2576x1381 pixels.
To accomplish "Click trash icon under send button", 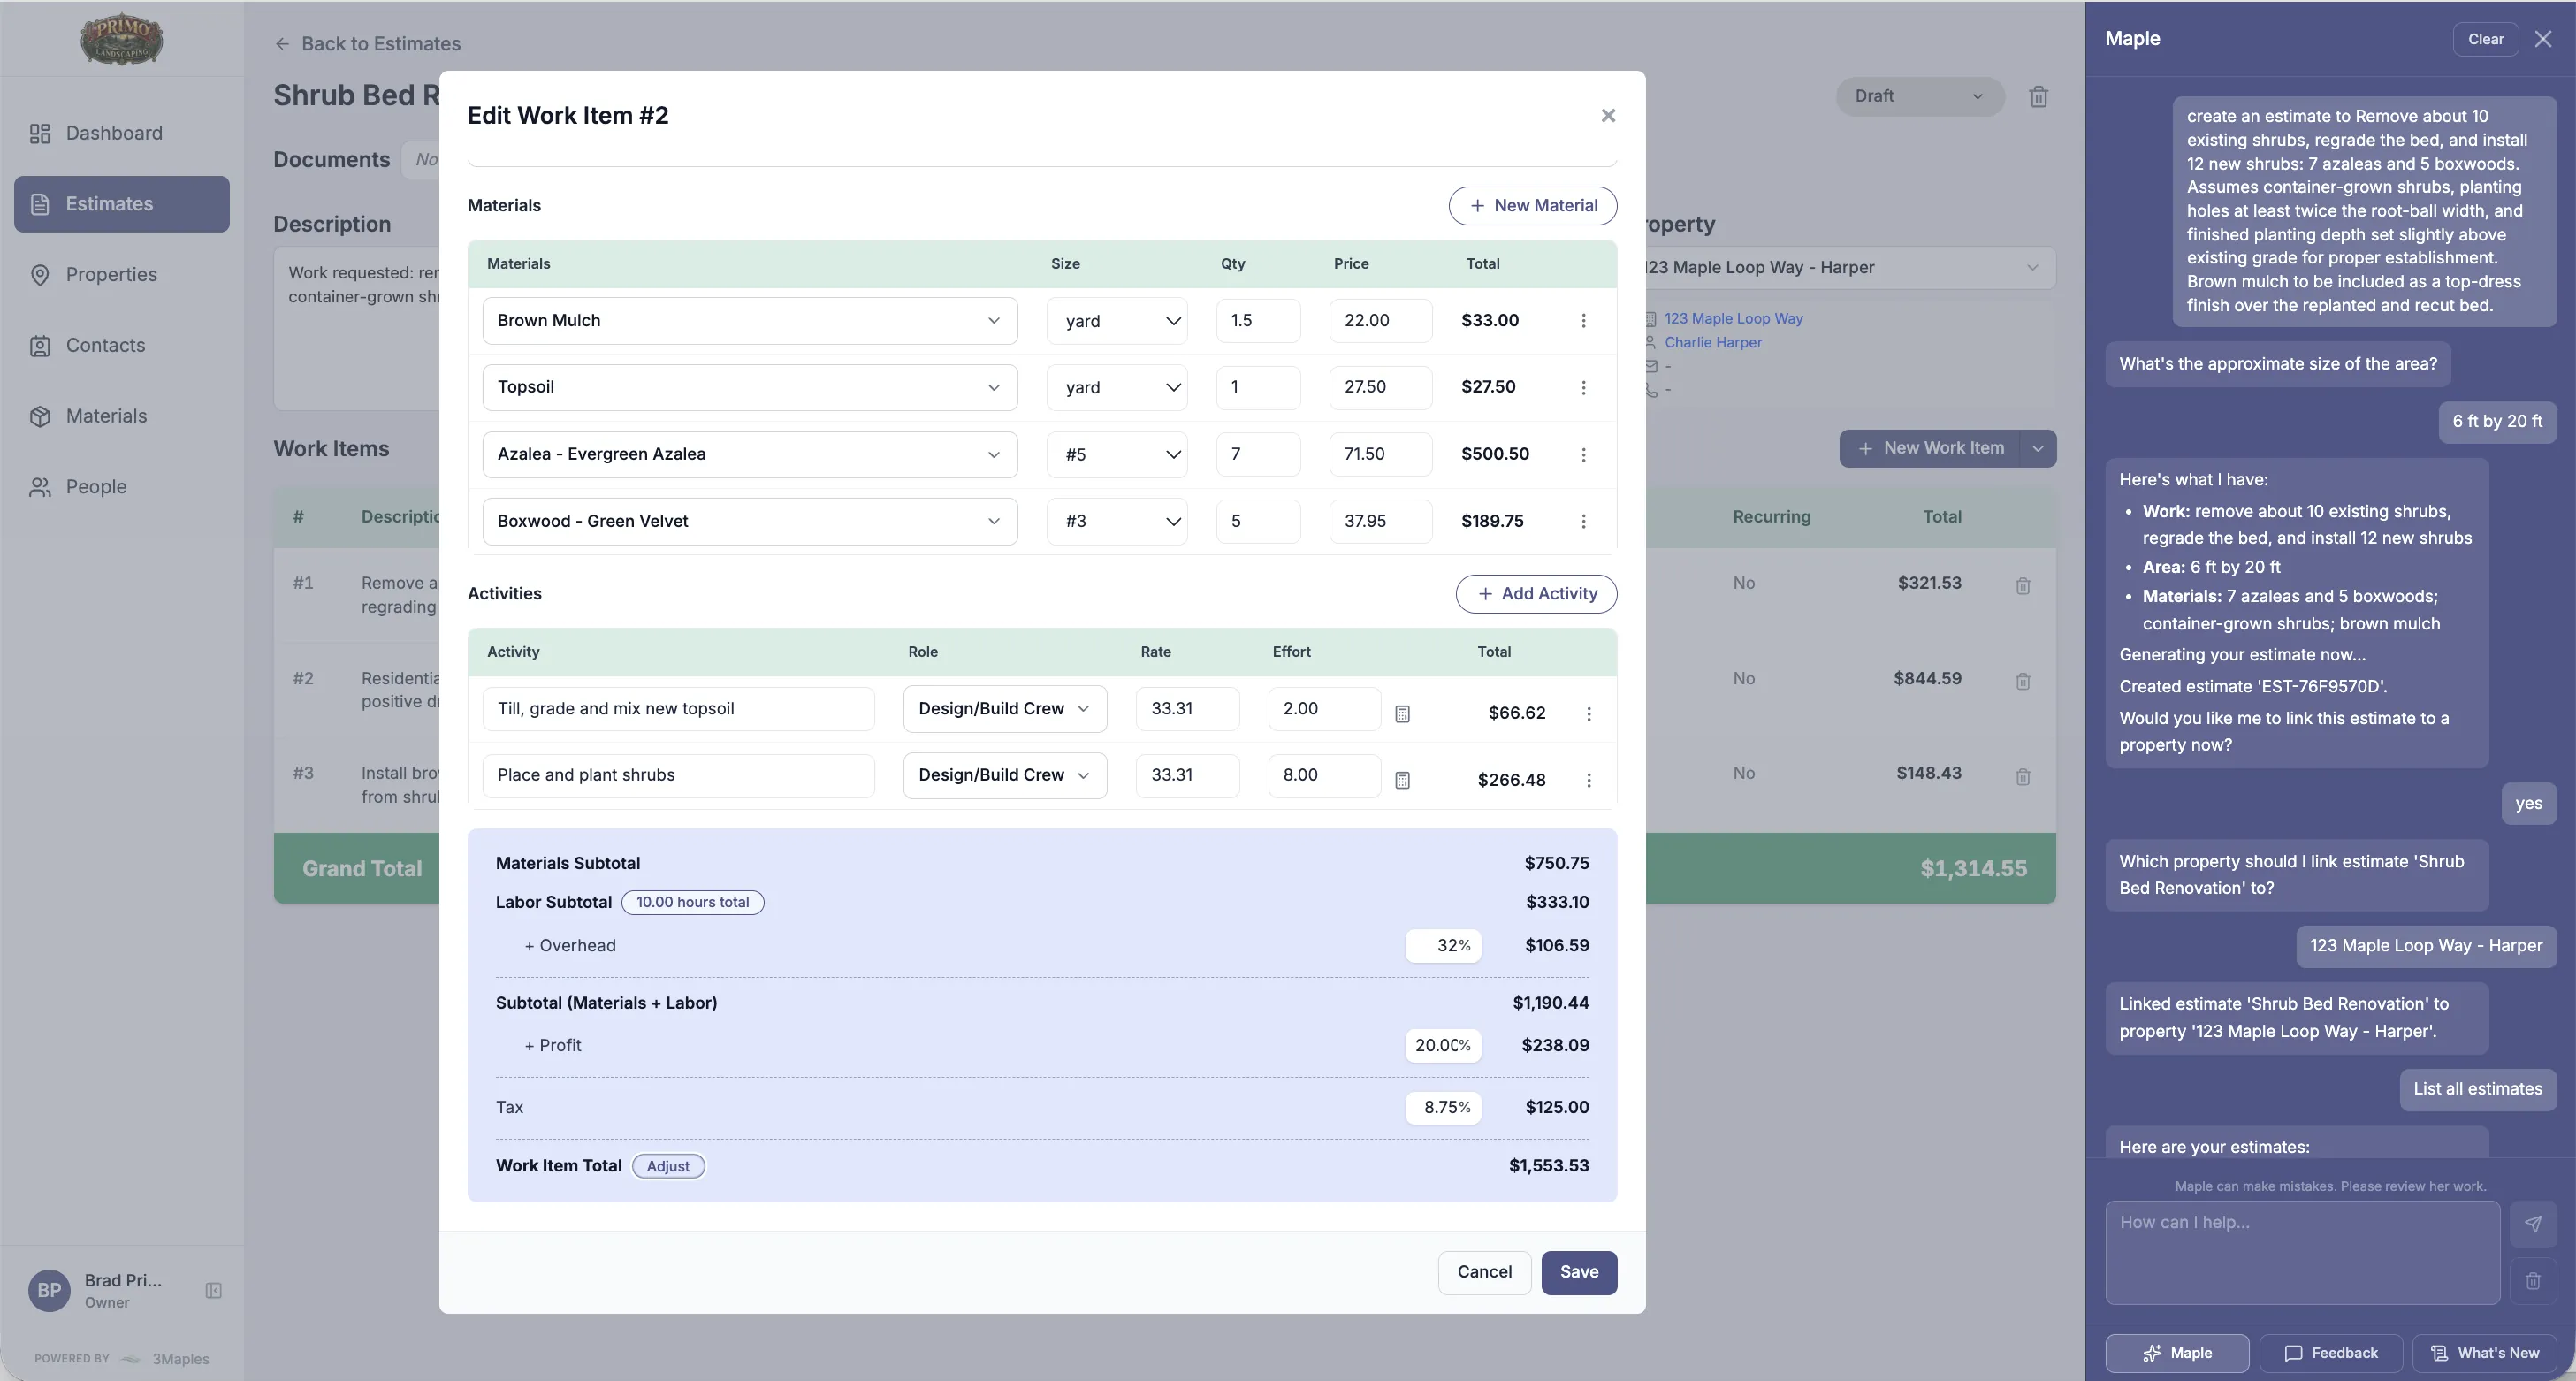I will tap(2532, 1282).
